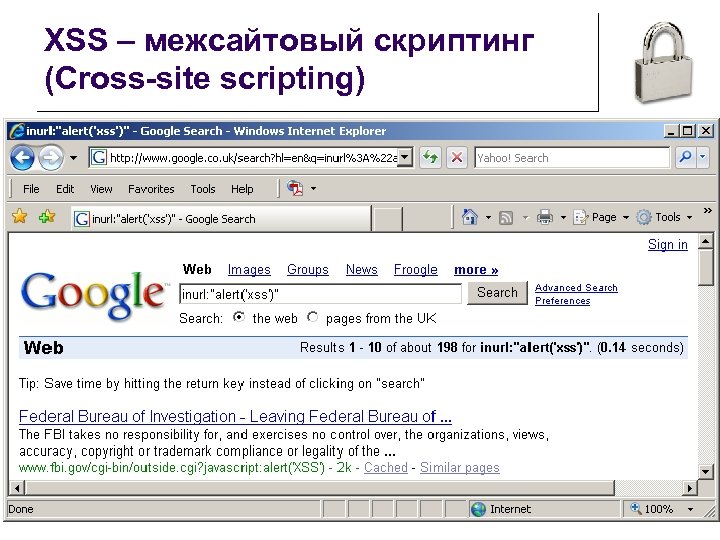The width and height of the screenshot is (720, 540).
Task: Click the Add to Favorites icon
Action: click(47, 216)
